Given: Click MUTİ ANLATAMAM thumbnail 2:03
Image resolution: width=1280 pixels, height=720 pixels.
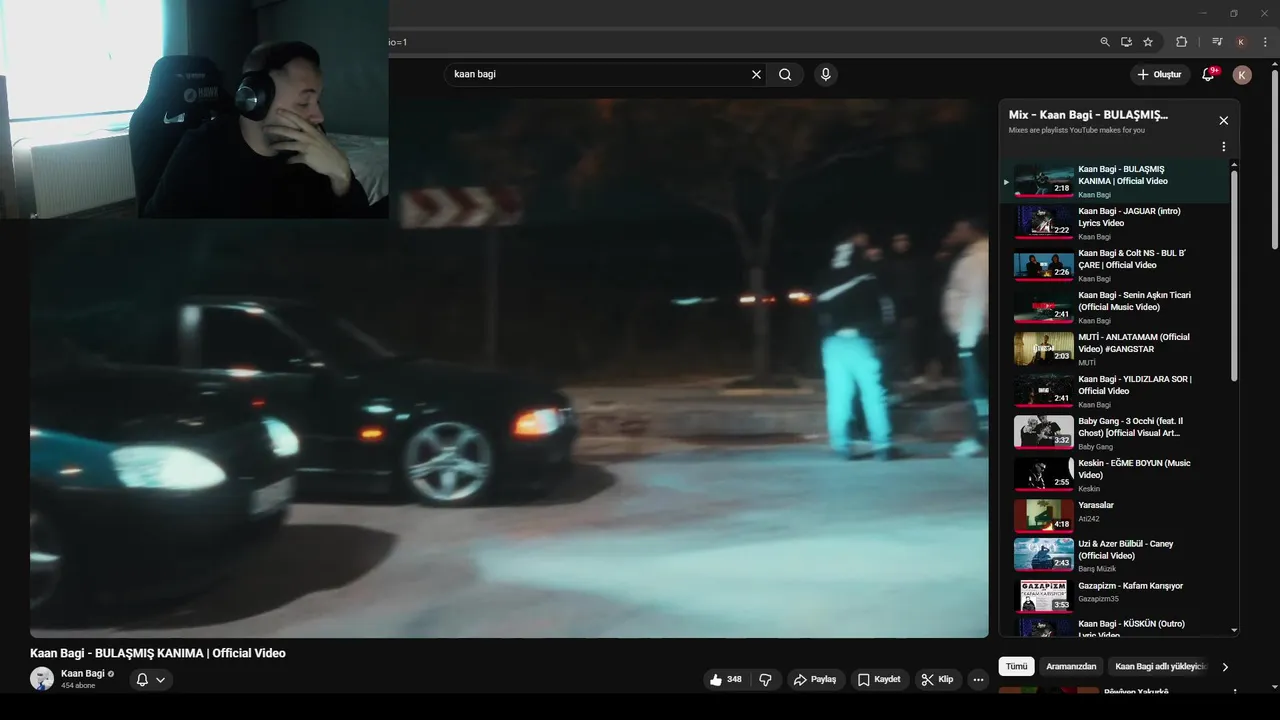Looking at the screenshot, I should [x=1043, y=349].
